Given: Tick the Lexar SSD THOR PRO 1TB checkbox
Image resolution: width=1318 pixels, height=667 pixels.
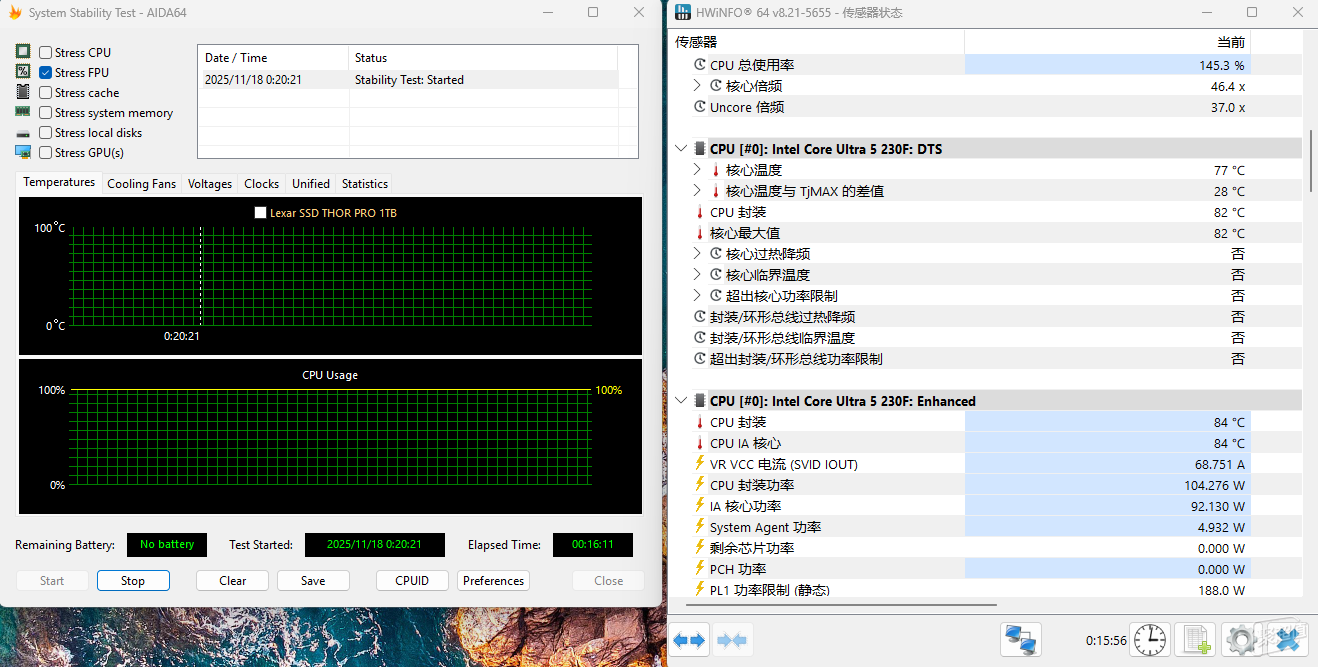Looking at the screenshot, I should (261, 213).
